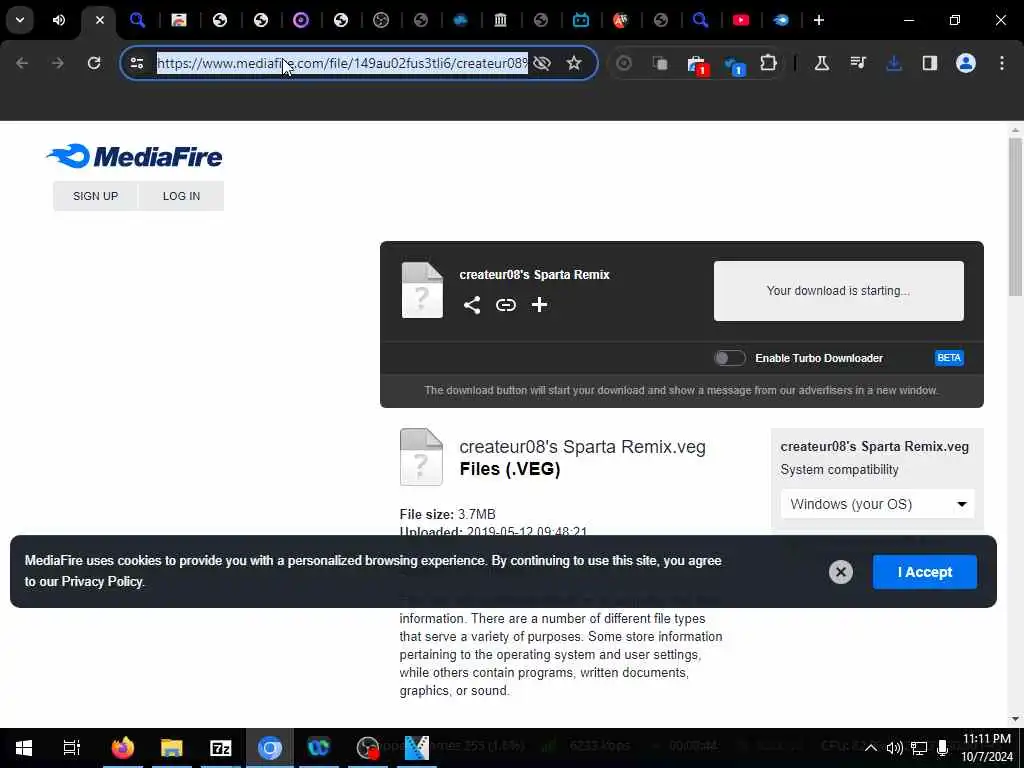This screenshot has width=1024, height=768.
Task: Mute tab using the speaker icon in tab strip
Action: tap(59, 20)
